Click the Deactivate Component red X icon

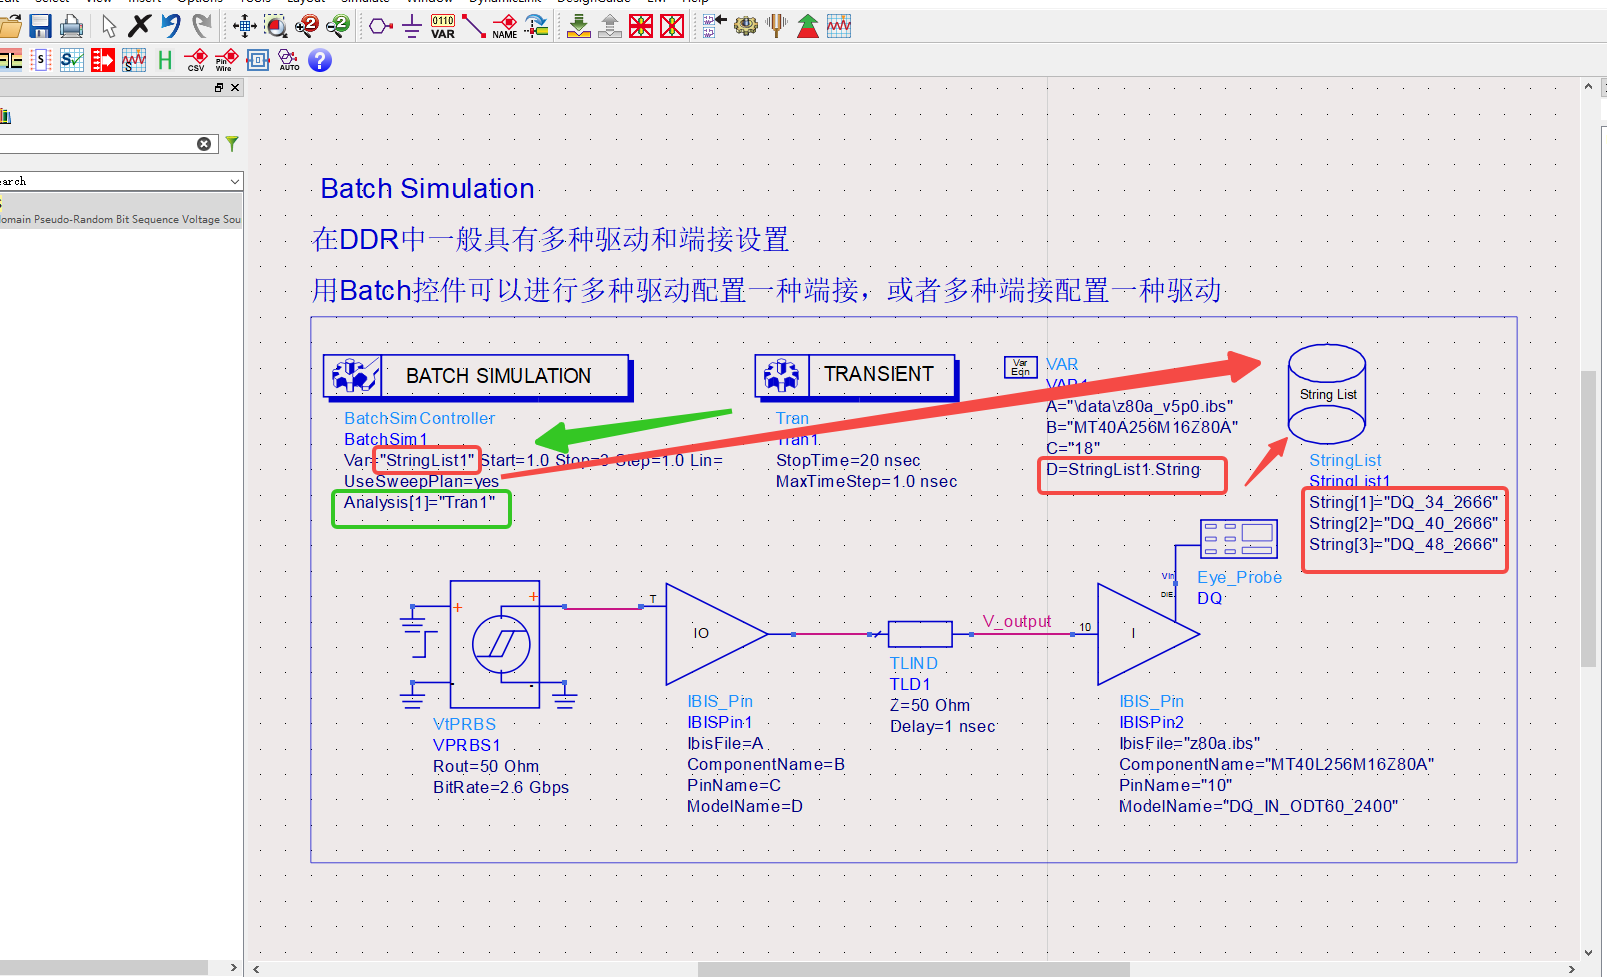[640, 26]
